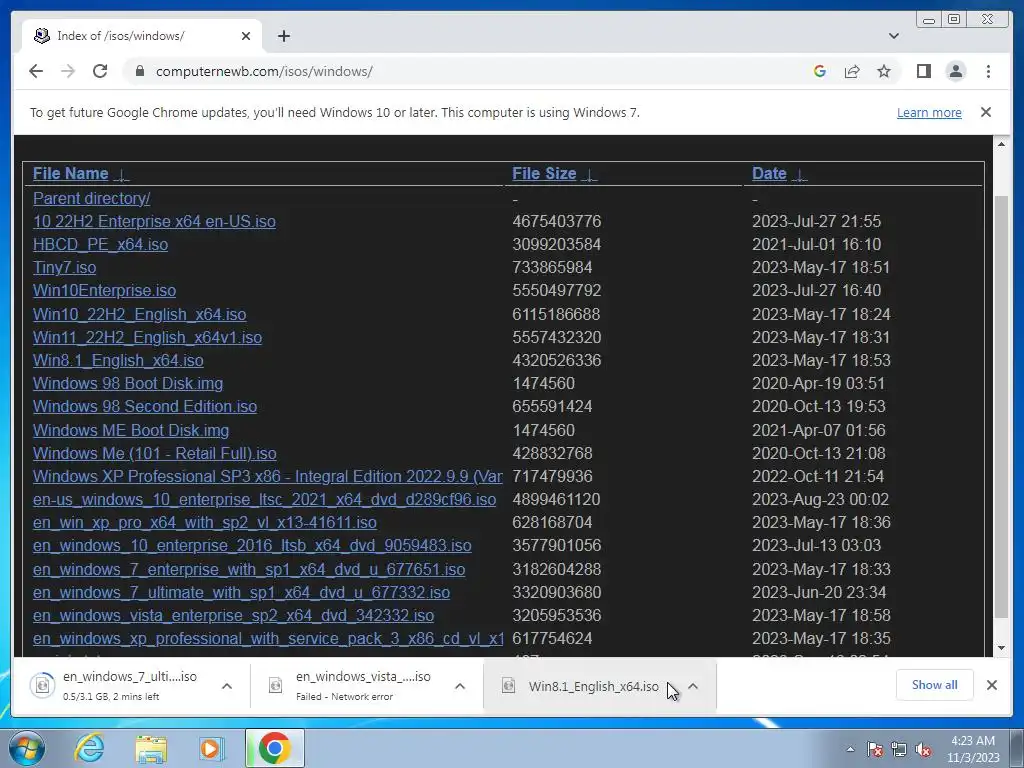Open the Chrome profile avatar

click(955, 71)
